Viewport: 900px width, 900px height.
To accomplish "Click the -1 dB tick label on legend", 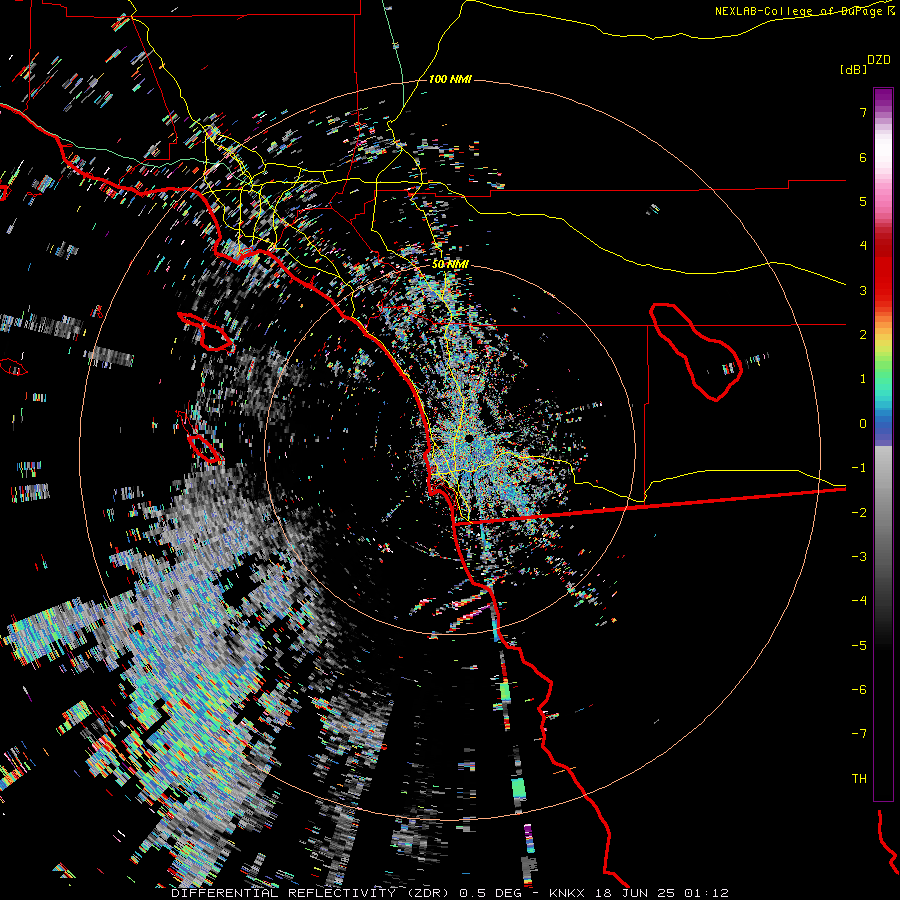I will point(859,468).
